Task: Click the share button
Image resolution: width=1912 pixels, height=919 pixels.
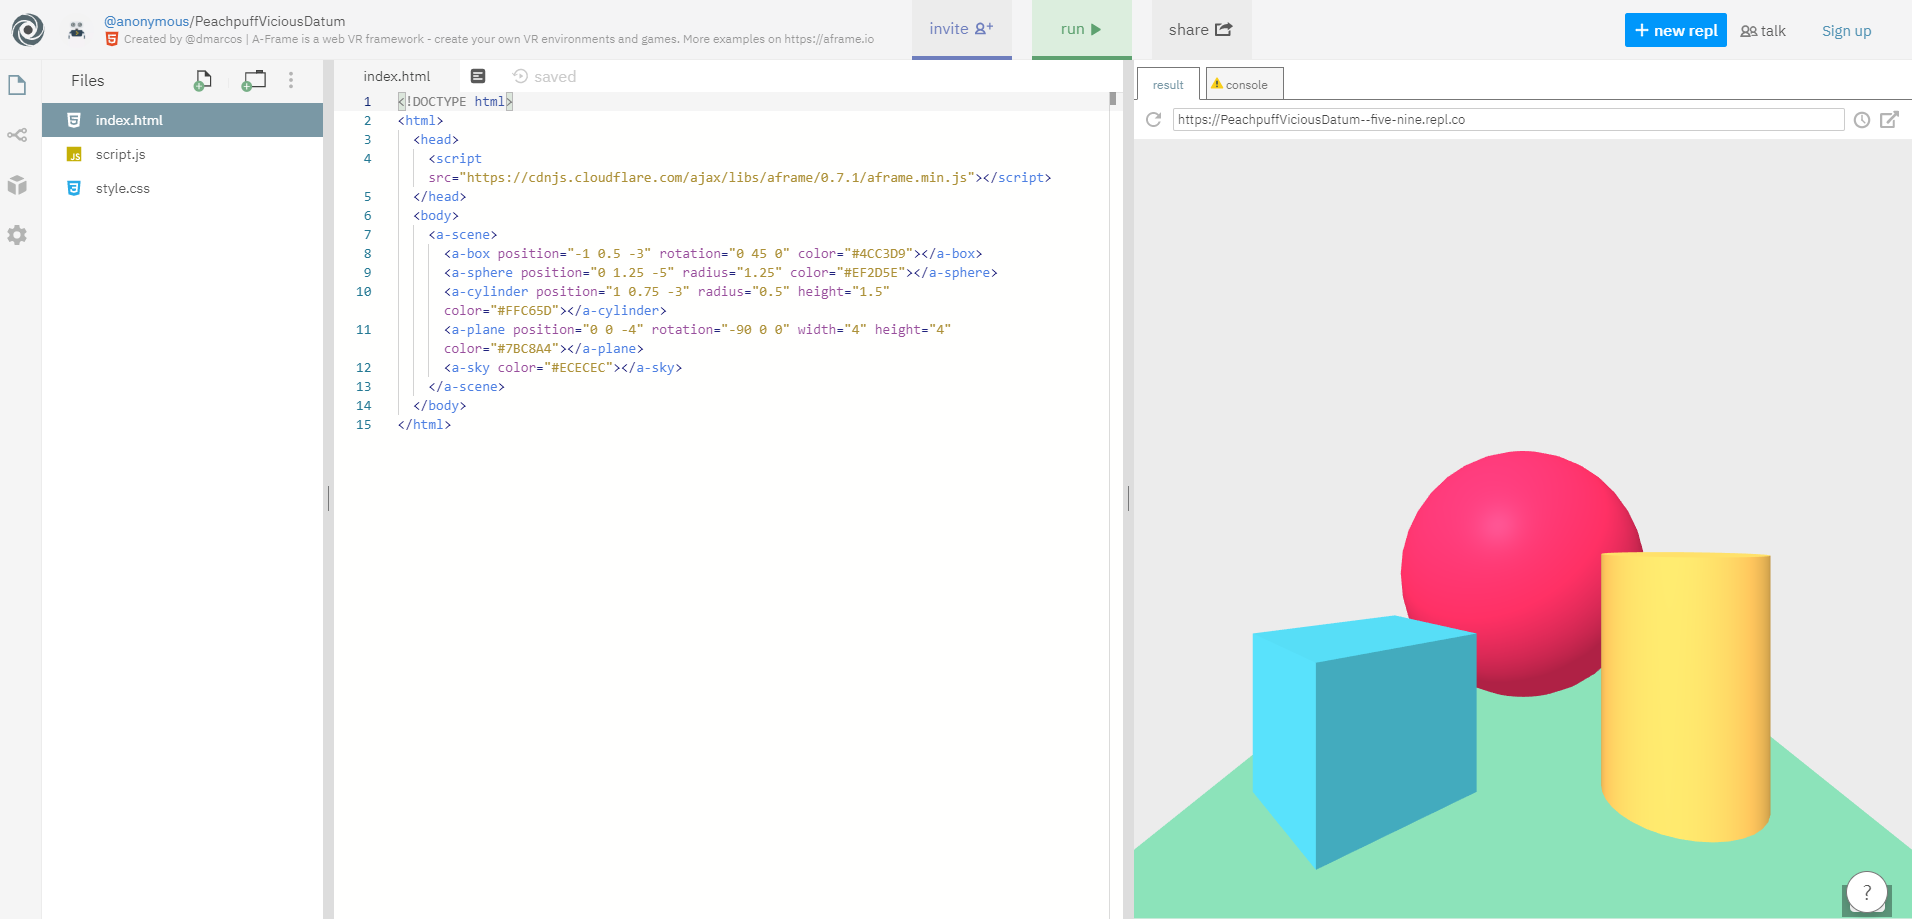Action: pos(1201,29)
